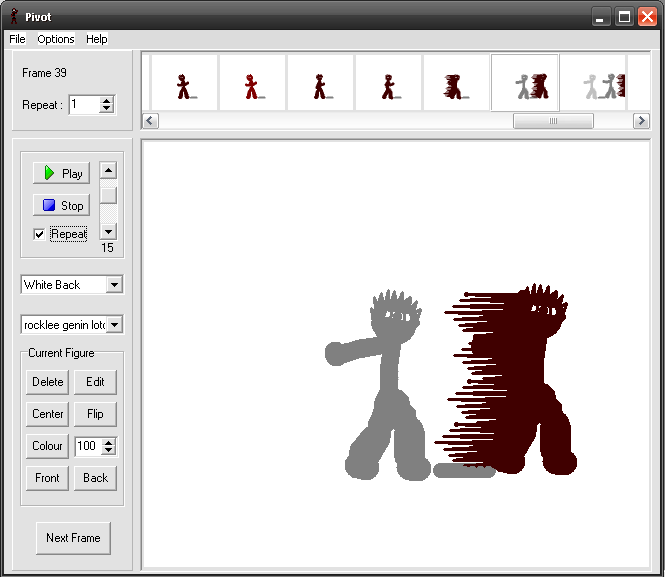
Task: Select the first visible frame thumbnail
Action: [185, 82]
